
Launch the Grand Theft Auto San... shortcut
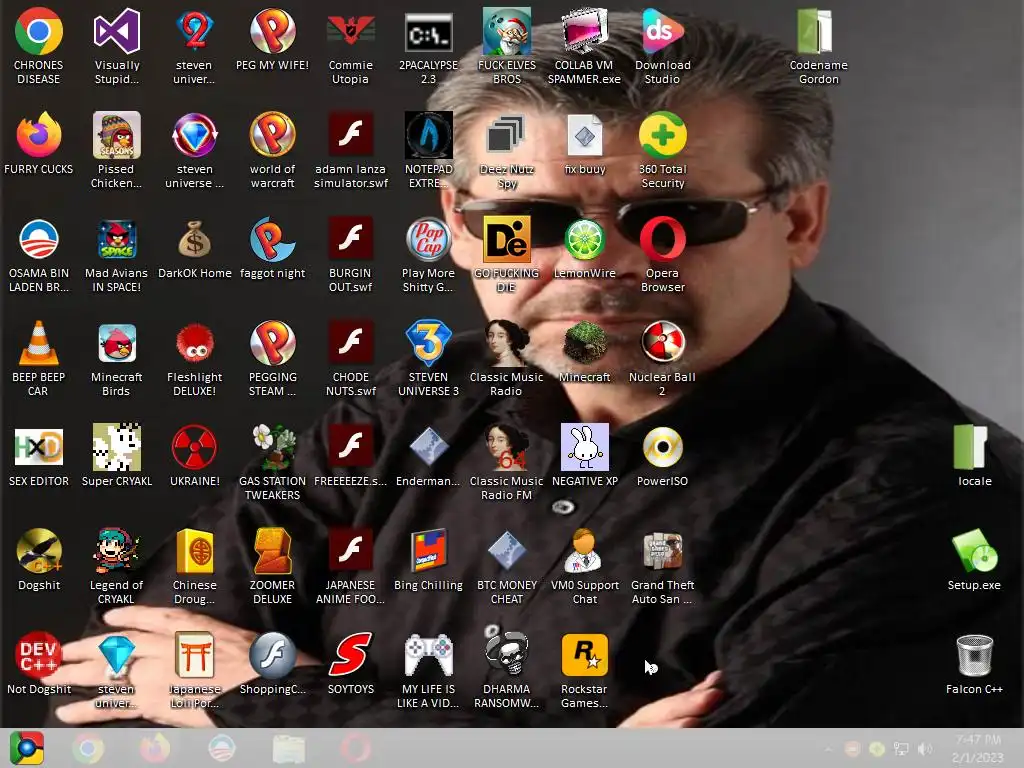tap(662, 551)
